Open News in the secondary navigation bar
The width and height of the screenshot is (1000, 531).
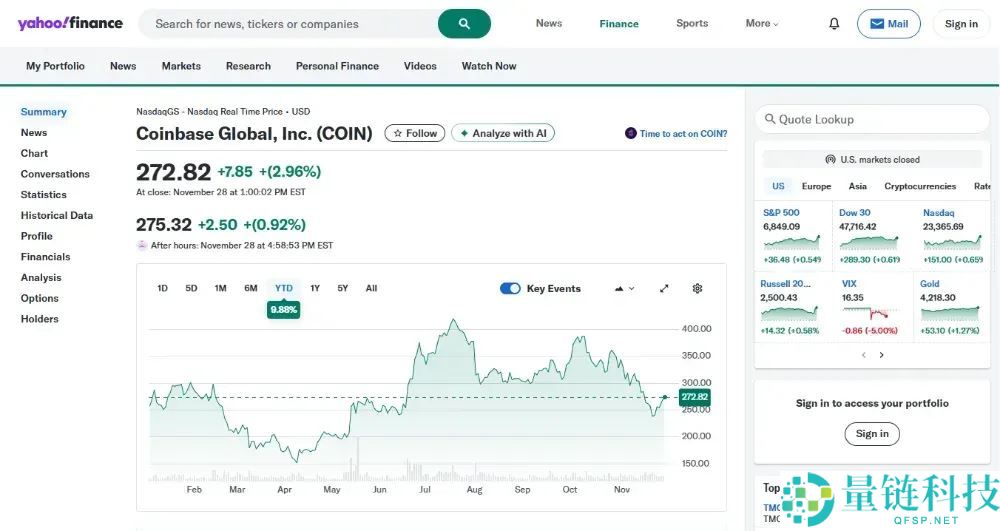pos(123,66)
